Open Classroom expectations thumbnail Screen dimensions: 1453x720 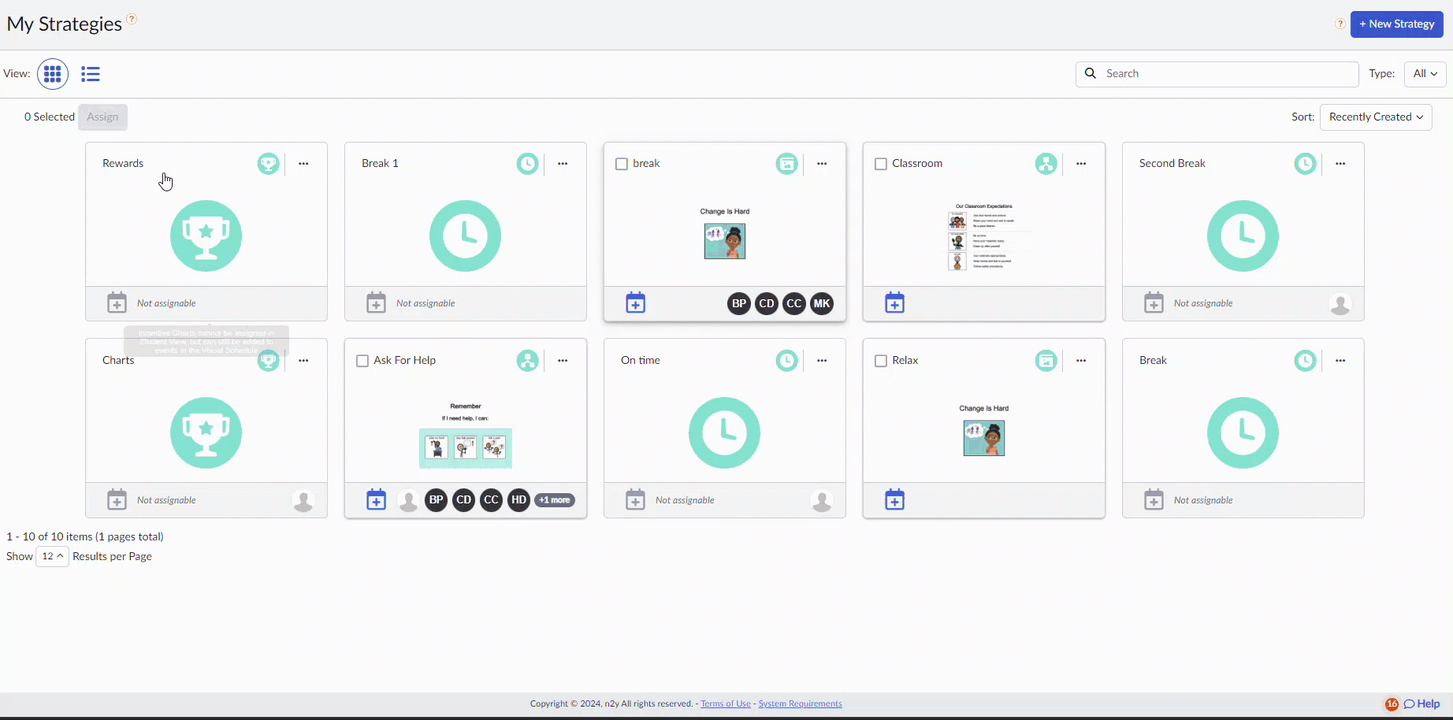tap(984, 237)
